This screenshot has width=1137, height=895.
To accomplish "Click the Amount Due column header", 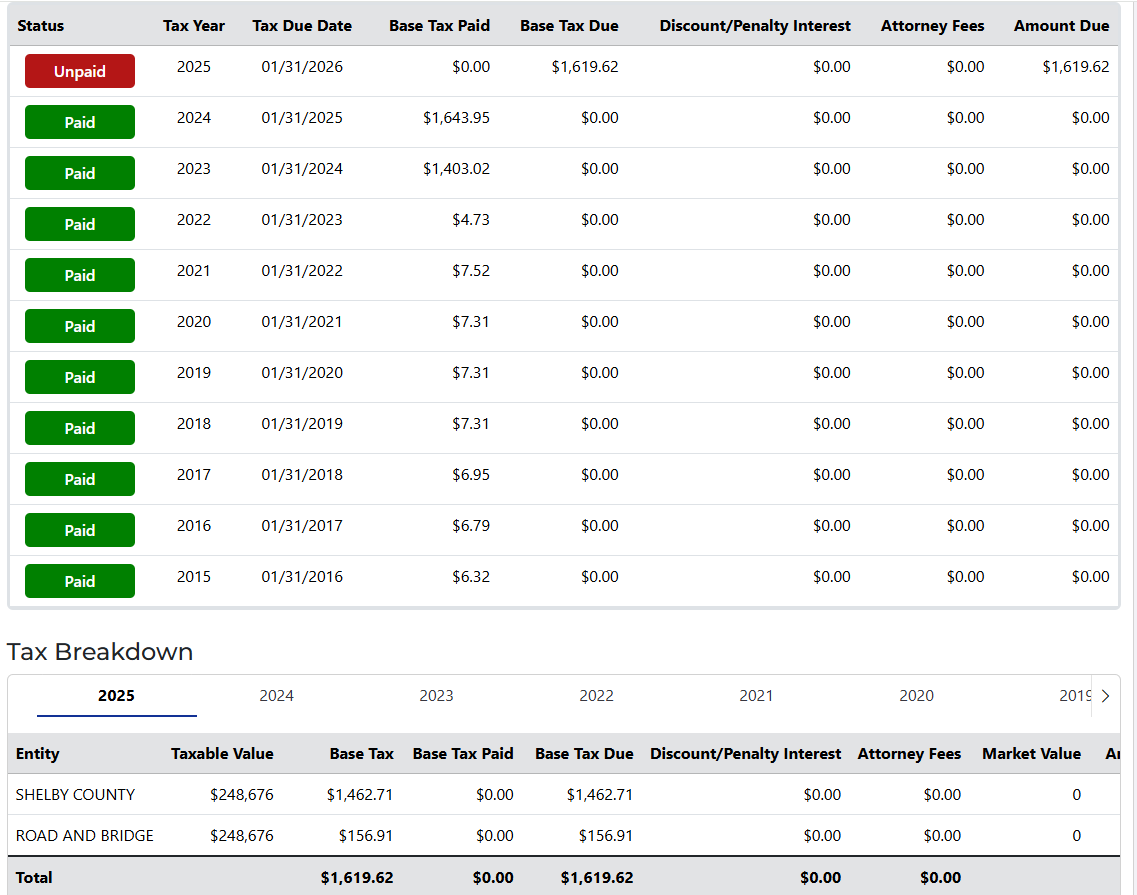I will click(x=1061, y=26).
